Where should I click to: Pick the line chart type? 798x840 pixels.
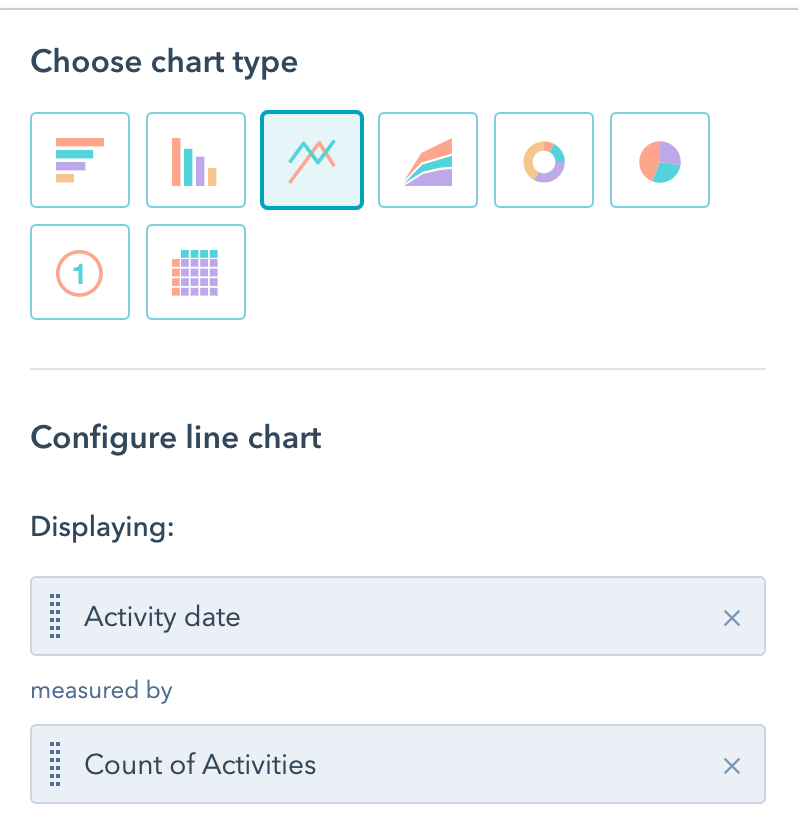tap(312, 160)
